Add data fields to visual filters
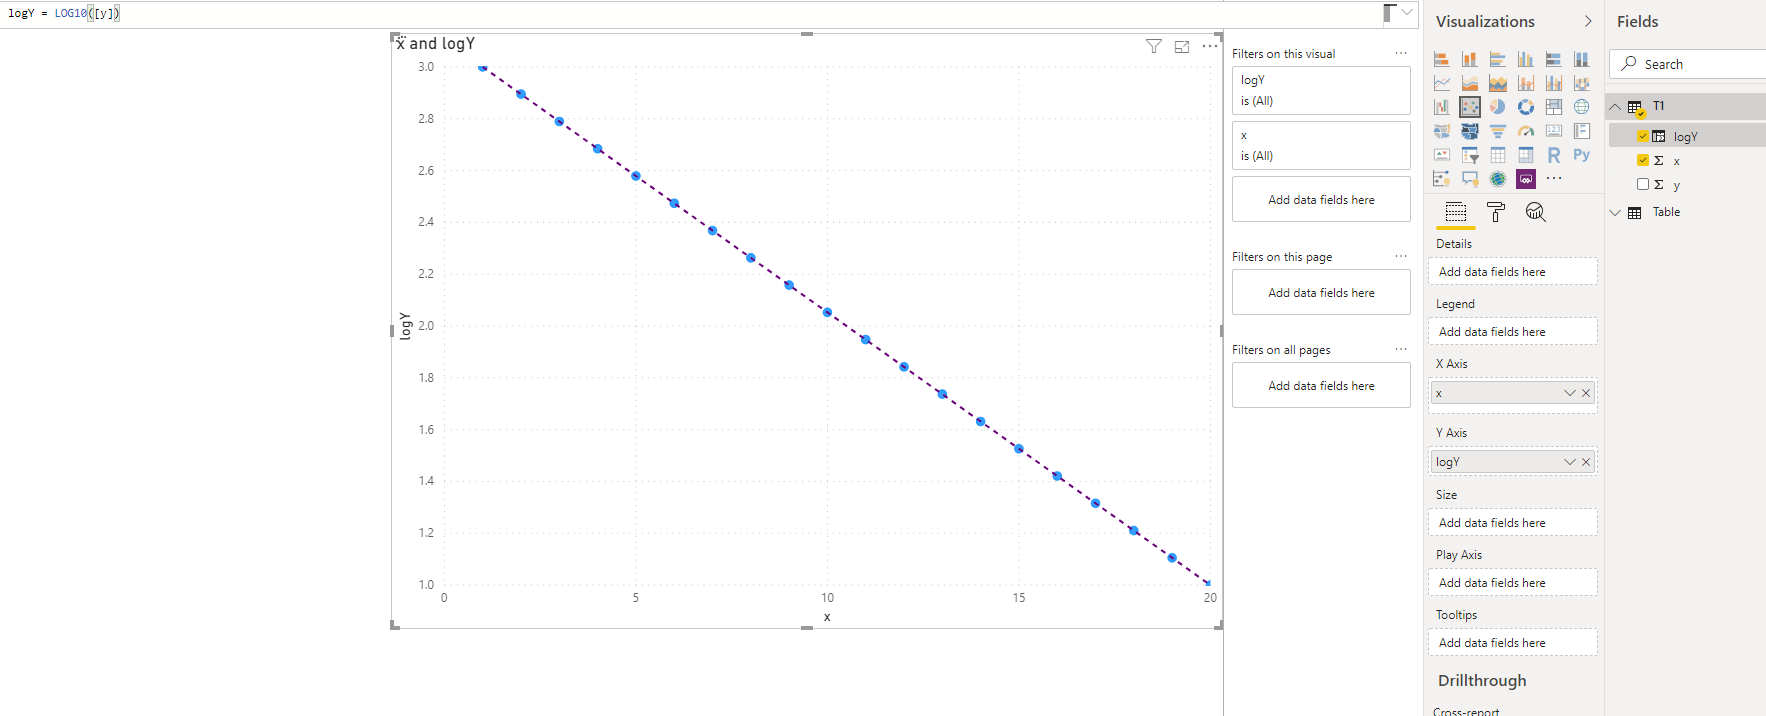Screen dimensions: 1766x716 pyautogui.click(x=1321, y=200)
